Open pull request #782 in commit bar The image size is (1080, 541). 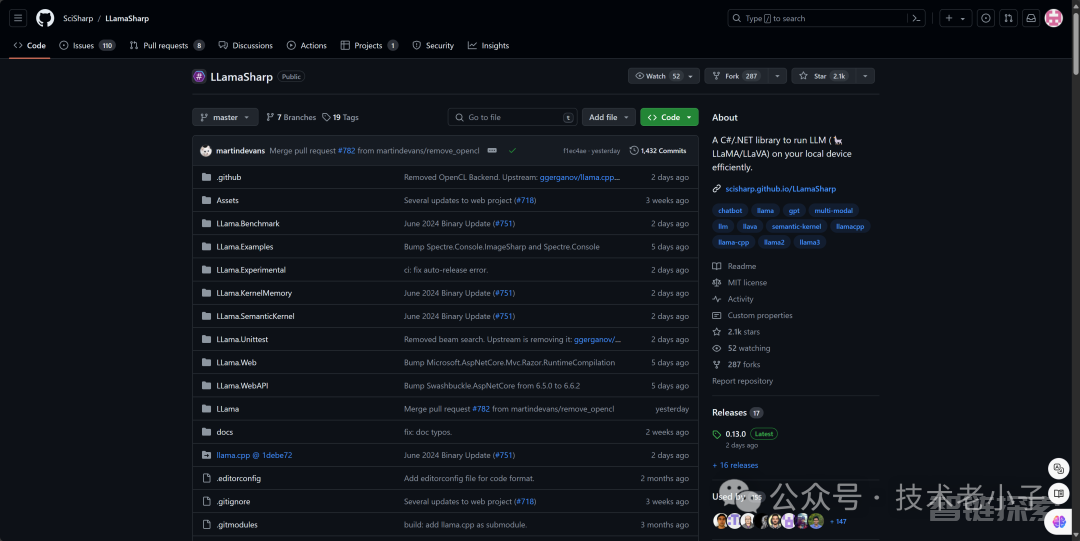click(x=346, y=150)
